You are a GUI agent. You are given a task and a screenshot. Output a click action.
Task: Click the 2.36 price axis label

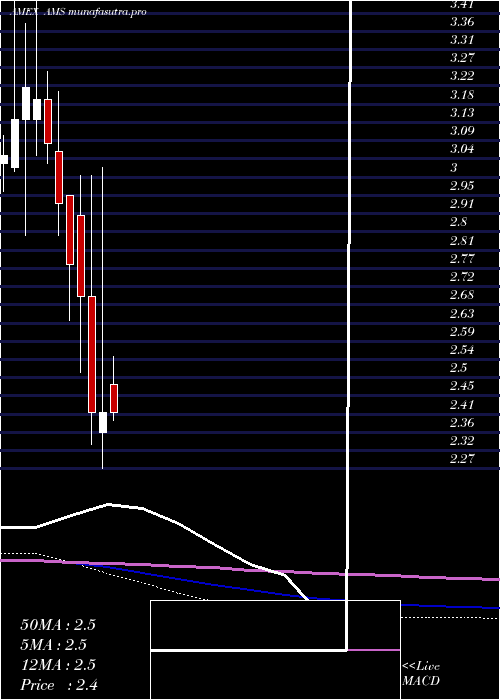click(x=462, y=422)
